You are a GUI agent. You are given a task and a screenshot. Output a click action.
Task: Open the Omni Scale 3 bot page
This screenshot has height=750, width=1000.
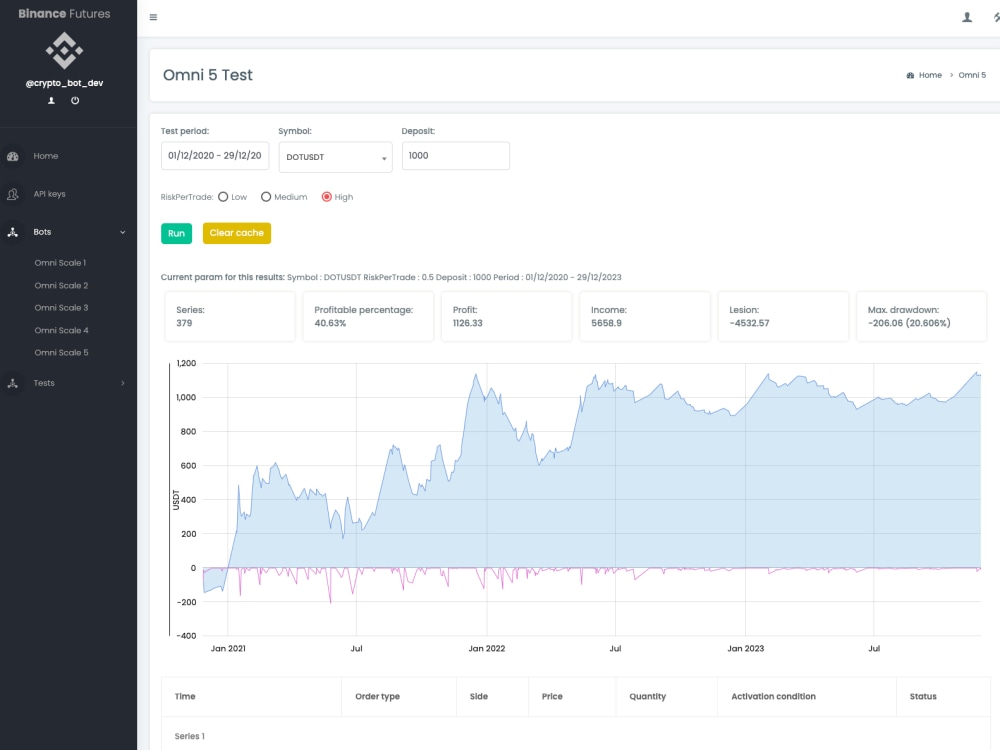60,307
